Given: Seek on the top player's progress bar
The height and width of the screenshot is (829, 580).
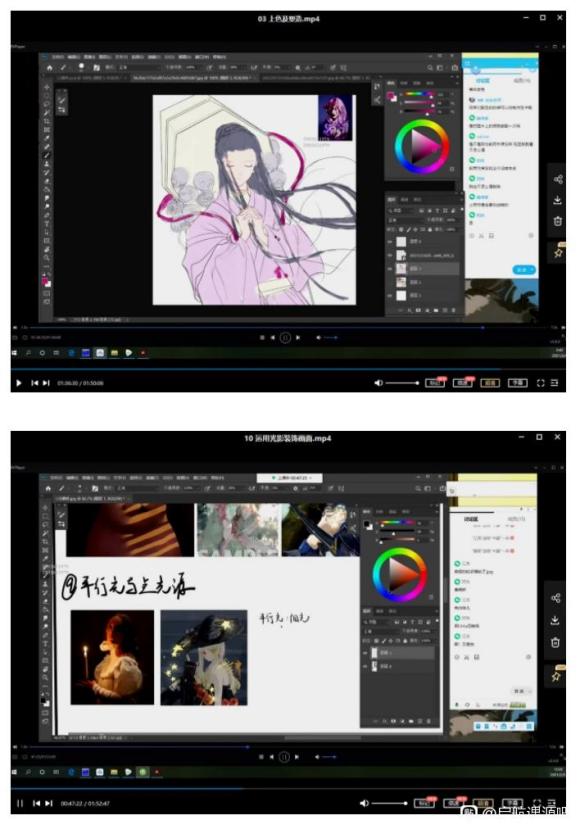Looking at the screenshot, I should [x=288, y=369].
